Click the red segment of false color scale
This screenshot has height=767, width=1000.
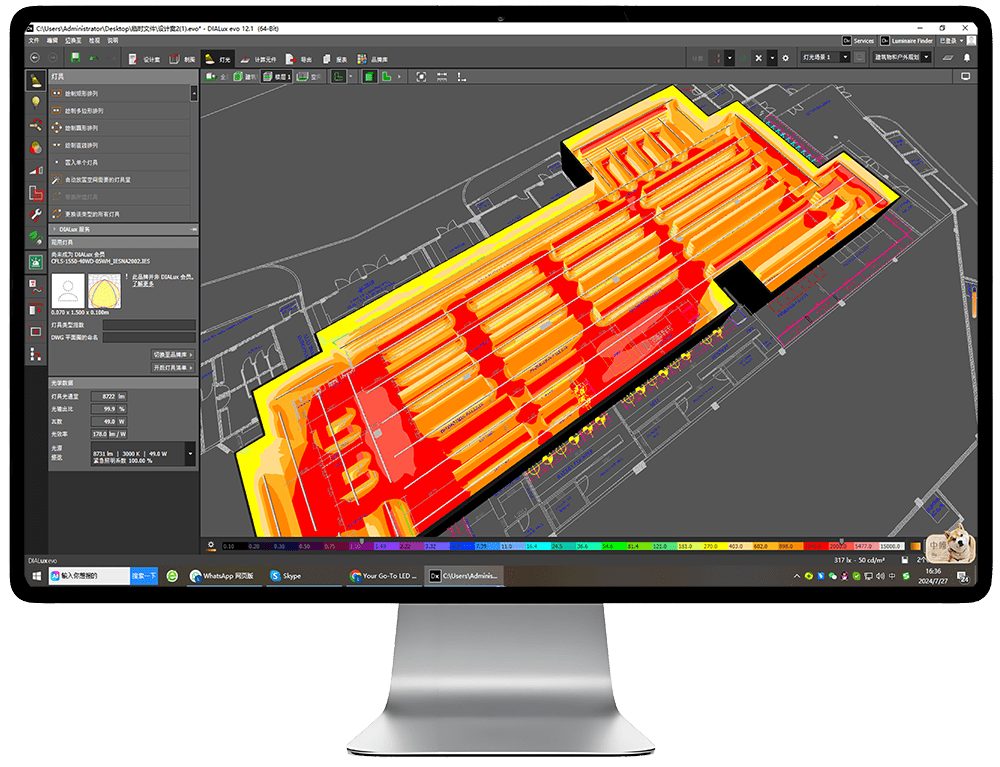837,546
